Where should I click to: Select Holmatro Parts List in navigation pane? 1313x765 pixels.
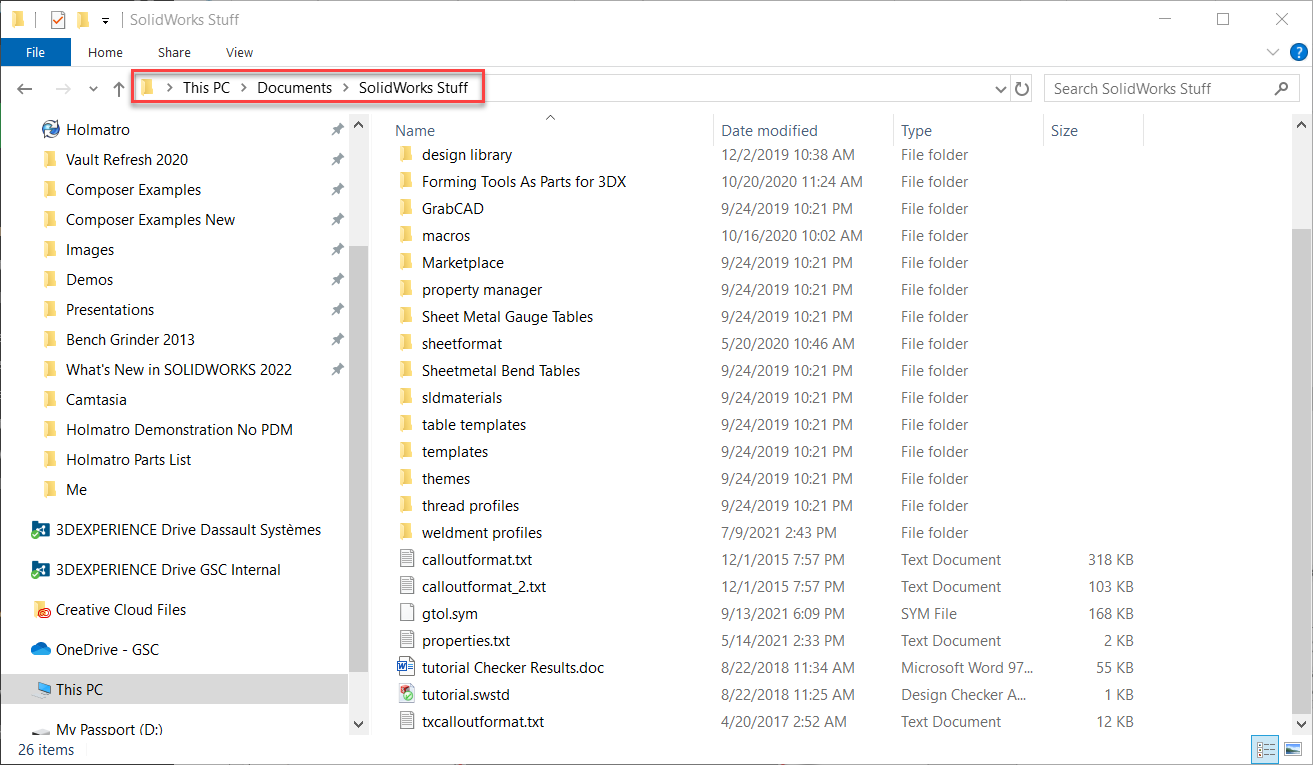pyautogui.click(x=128, y=459)
